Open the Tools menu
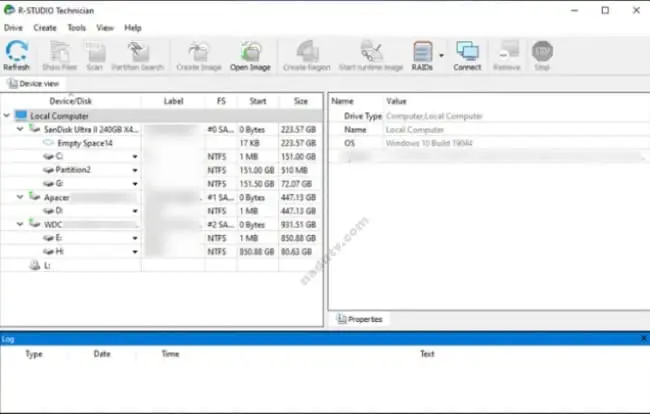This screenshot has width=650, height=414. point(77,28)
